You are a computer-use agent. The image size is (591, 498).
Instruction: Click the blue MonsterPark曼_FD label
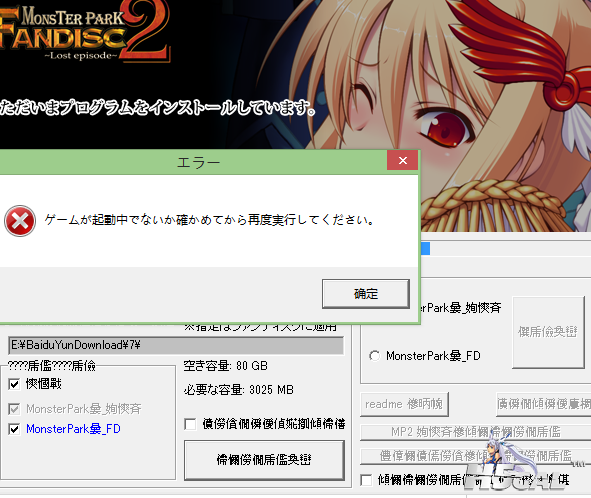point(73,429)
